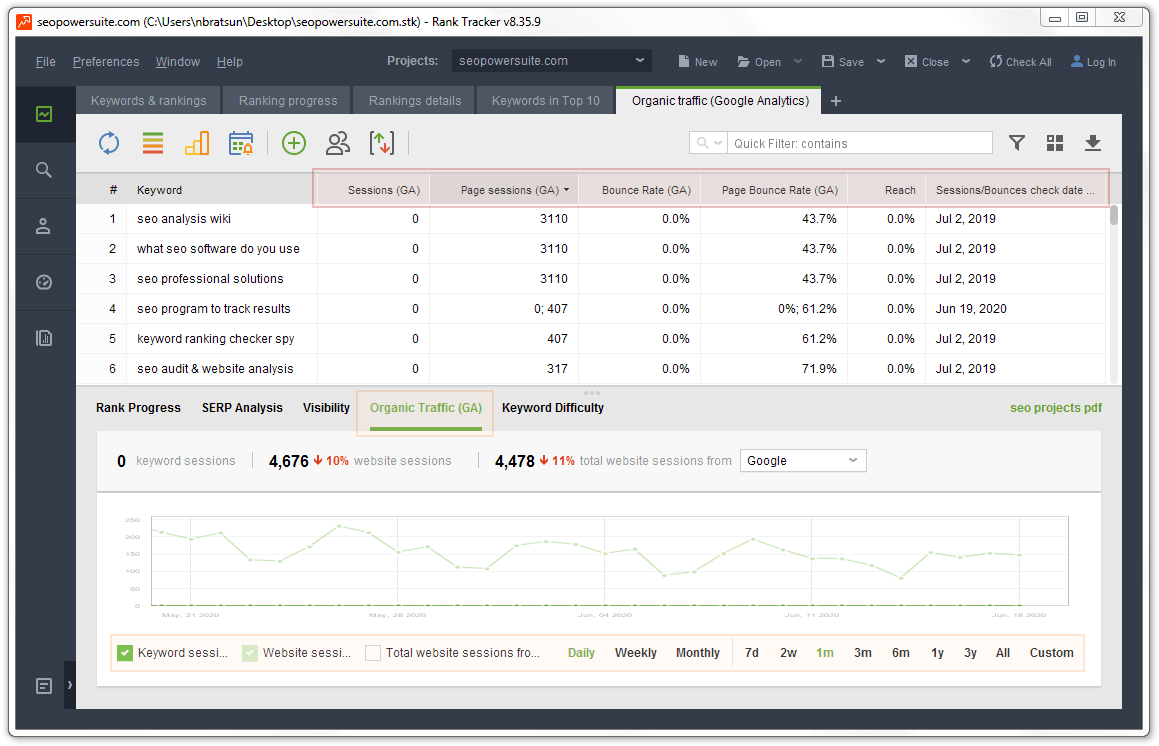Viewport: 1159px width, 746px height.
Task: Click the Log In button
Action: (1093, 62)
